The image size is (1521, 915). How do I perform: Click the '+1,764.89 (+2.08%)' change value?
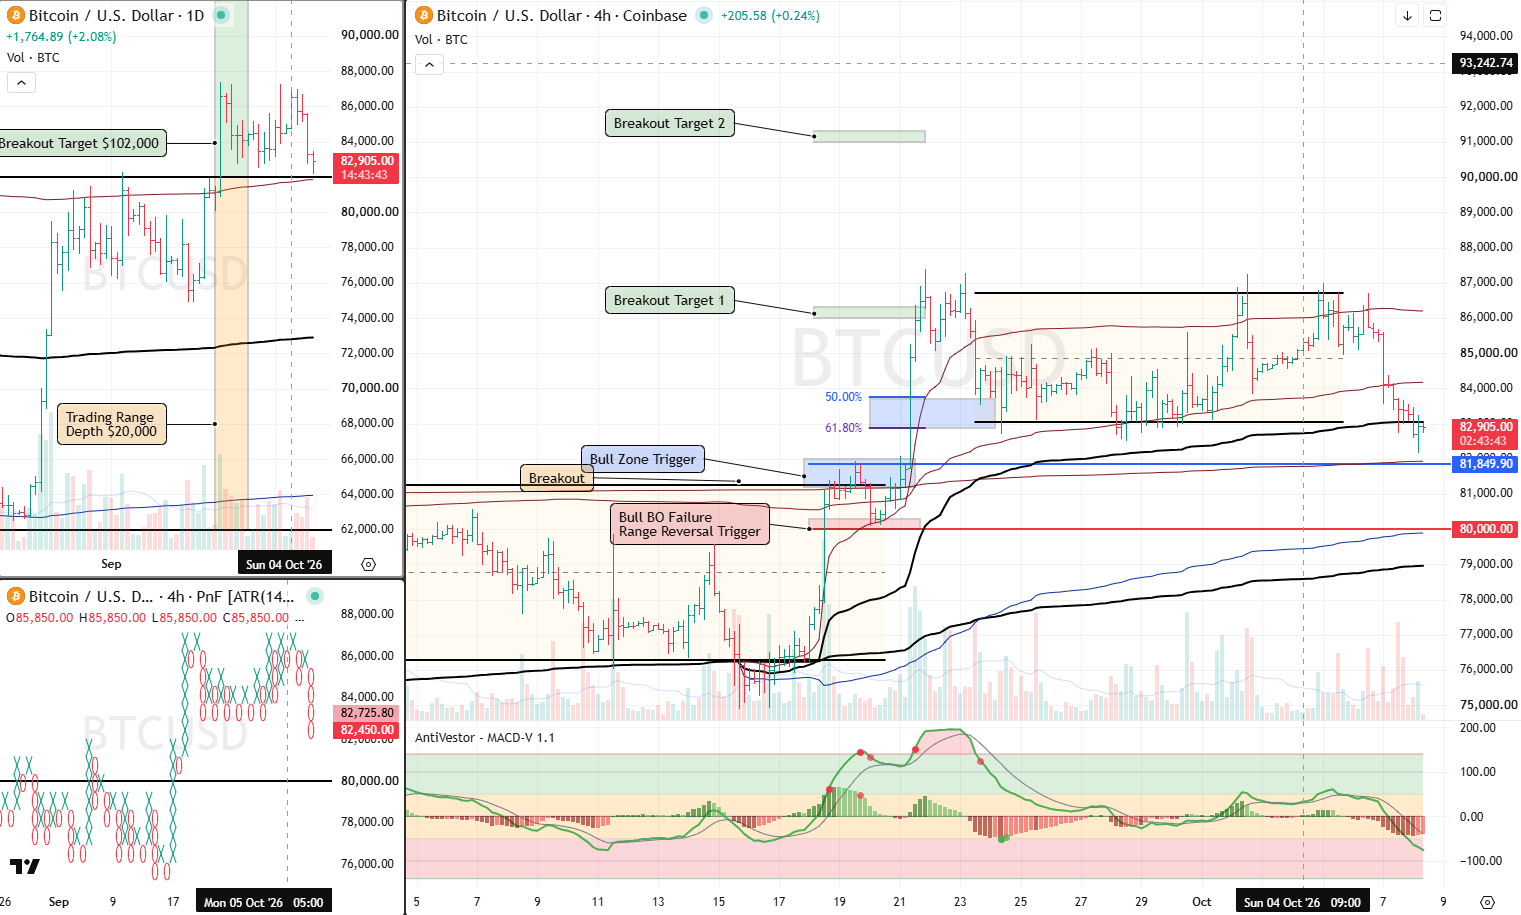61,37
